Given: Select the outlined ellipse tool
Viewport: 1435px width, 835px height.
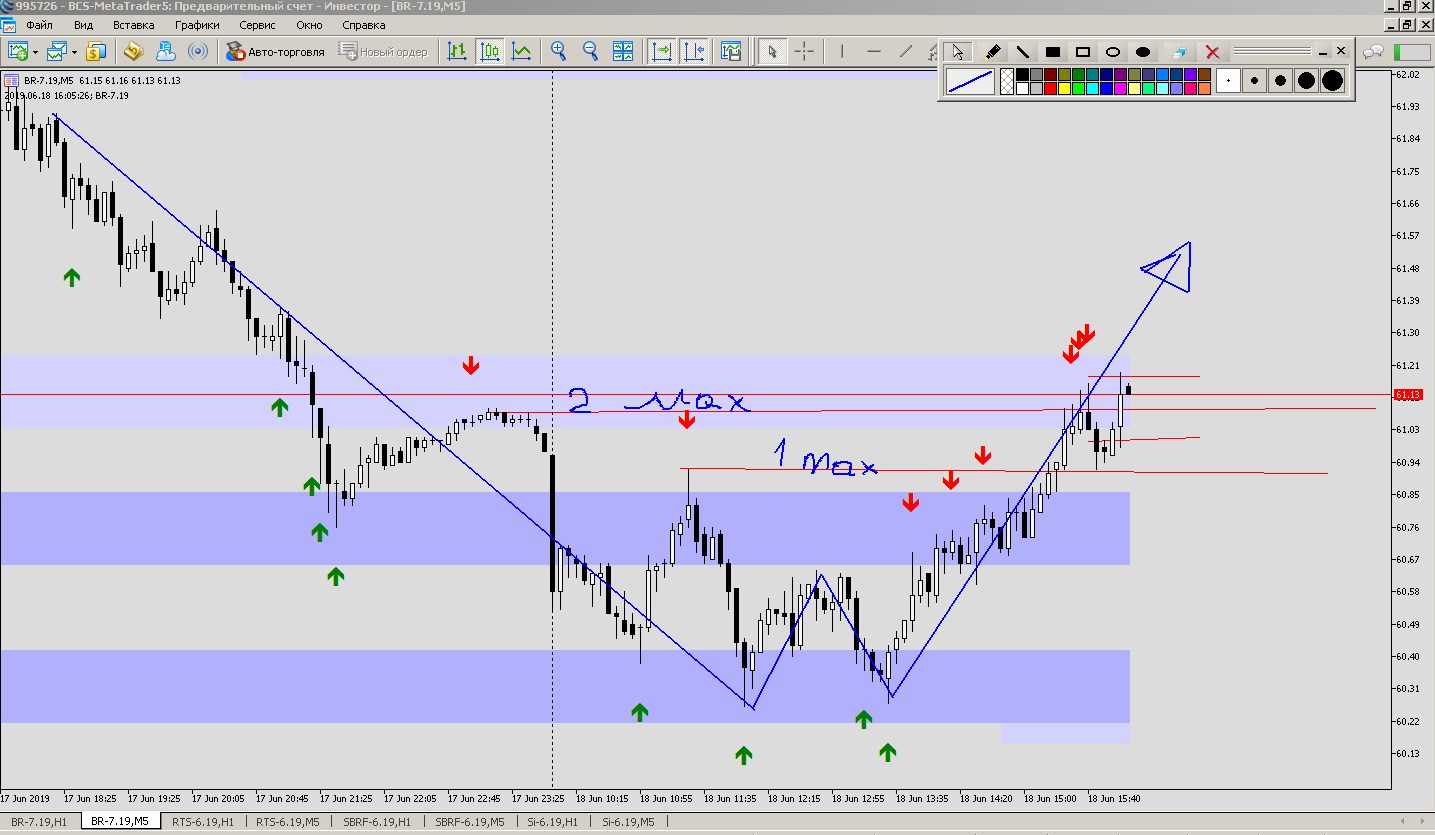Looking at the screenshot, I should (1112, 51).
